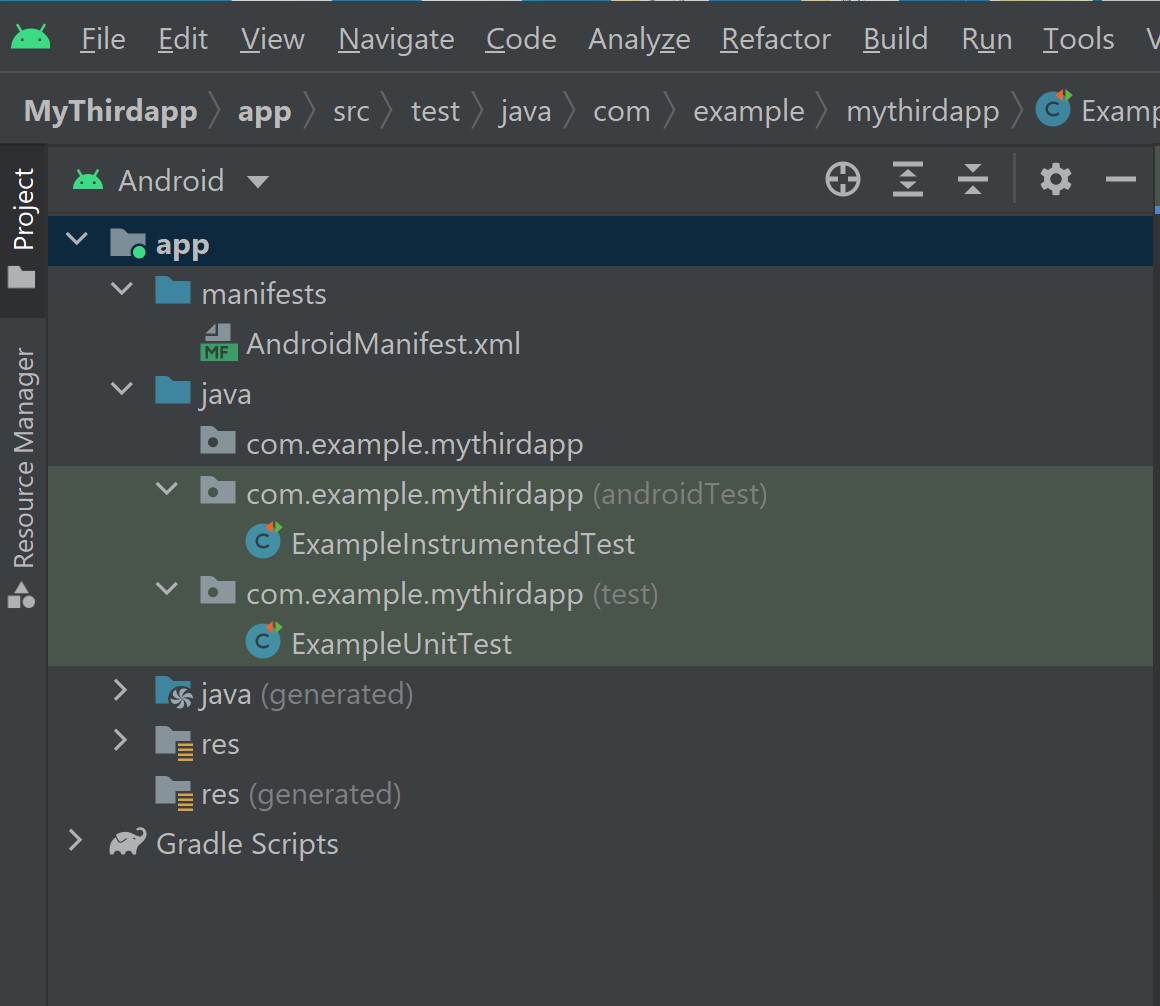
Task: Expand the res folder
Action: point(121,740)
